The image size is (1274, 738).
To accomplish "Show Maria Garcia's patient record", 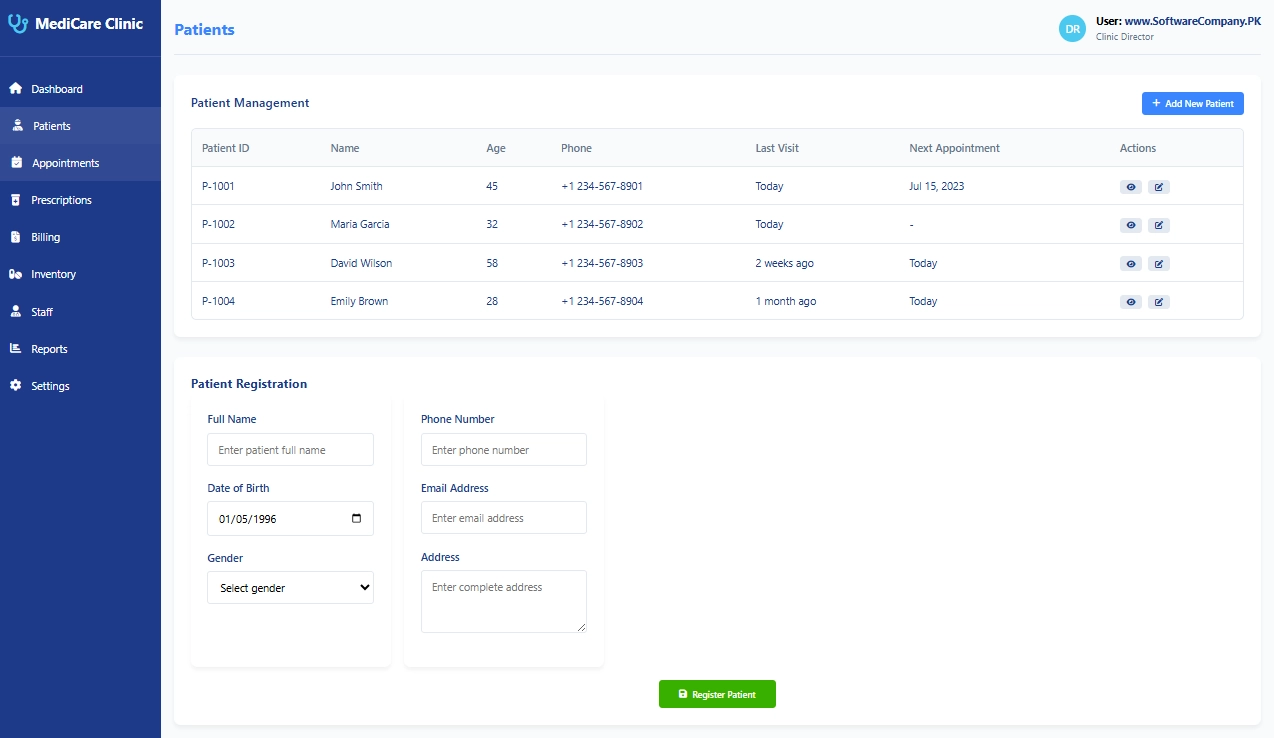I will 1131,224.
